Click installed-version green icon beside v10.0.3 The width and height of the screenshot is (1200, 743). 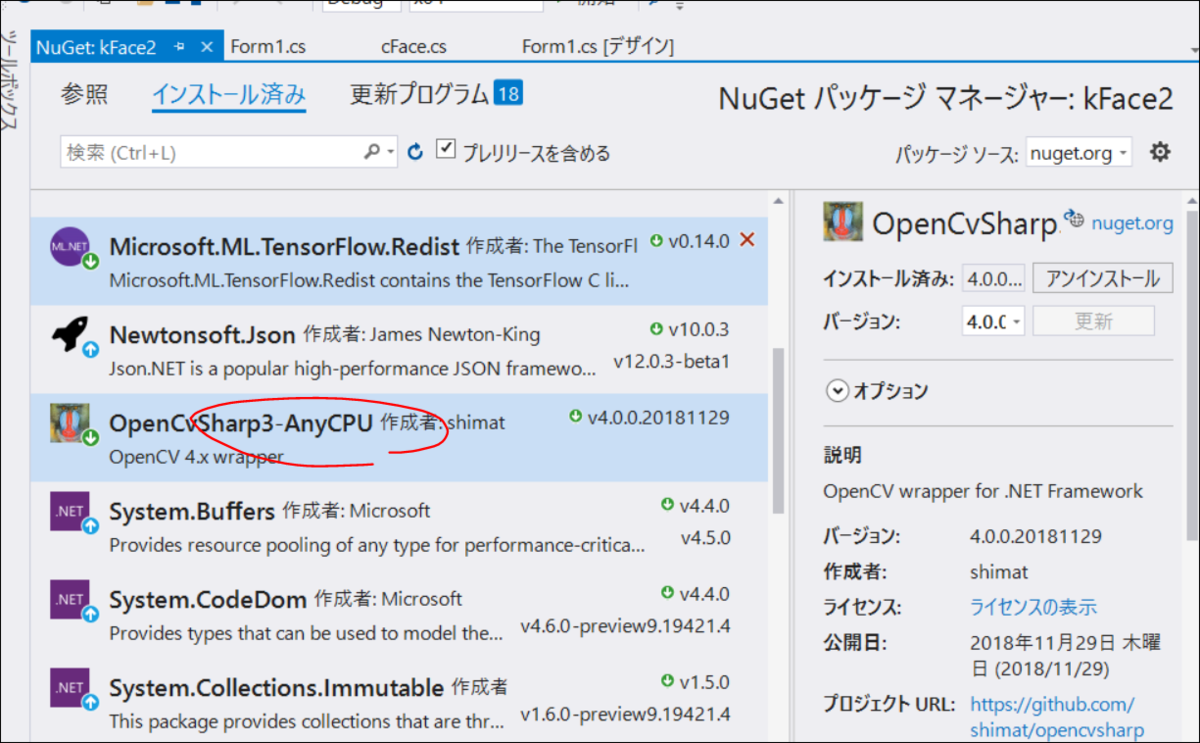657,329
